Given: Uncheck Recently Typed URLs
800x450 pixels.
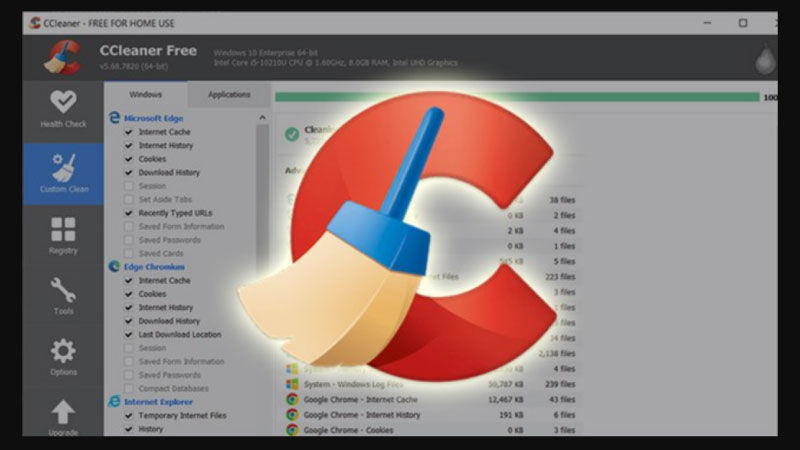Looking at the screenshot, I should tap(129, 213).
